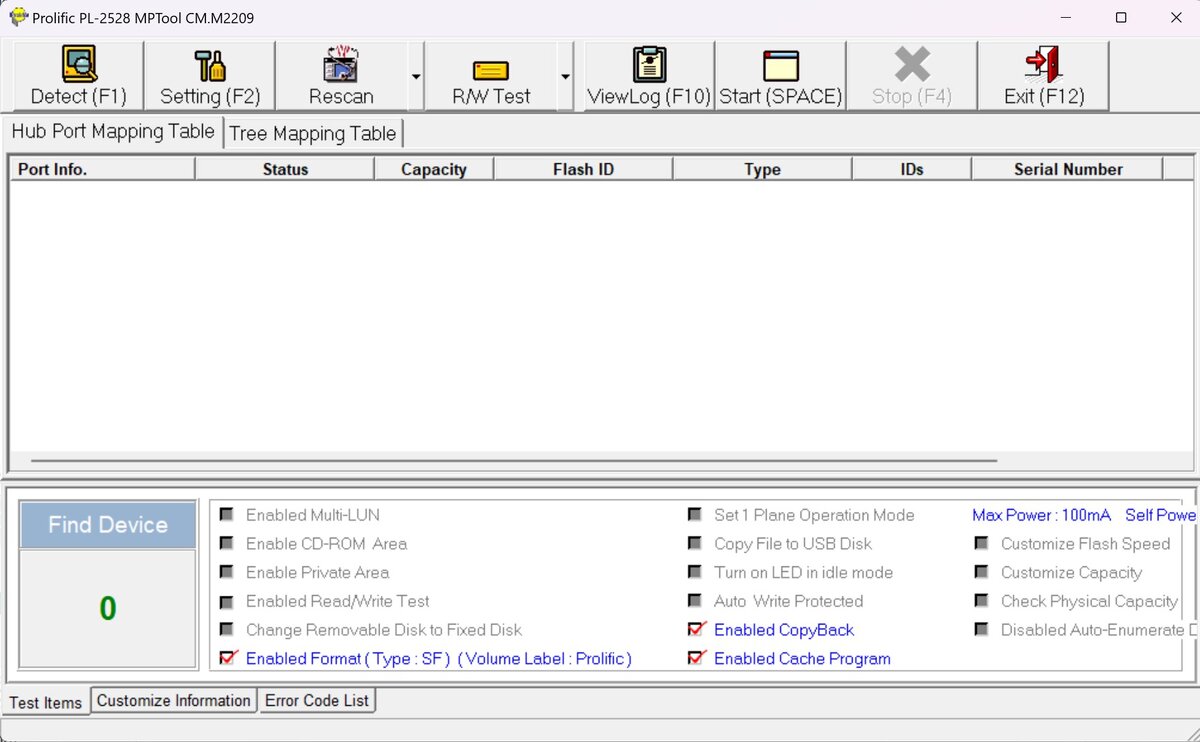The image size is (1200, 742).
Task: Click the Type column header
Action: click(762, 169)
